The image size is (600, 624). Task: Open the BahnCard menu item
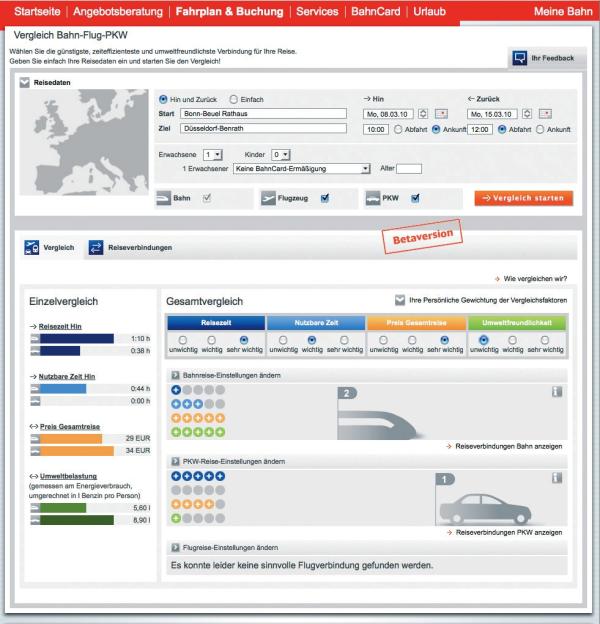(x=376, y=12)
